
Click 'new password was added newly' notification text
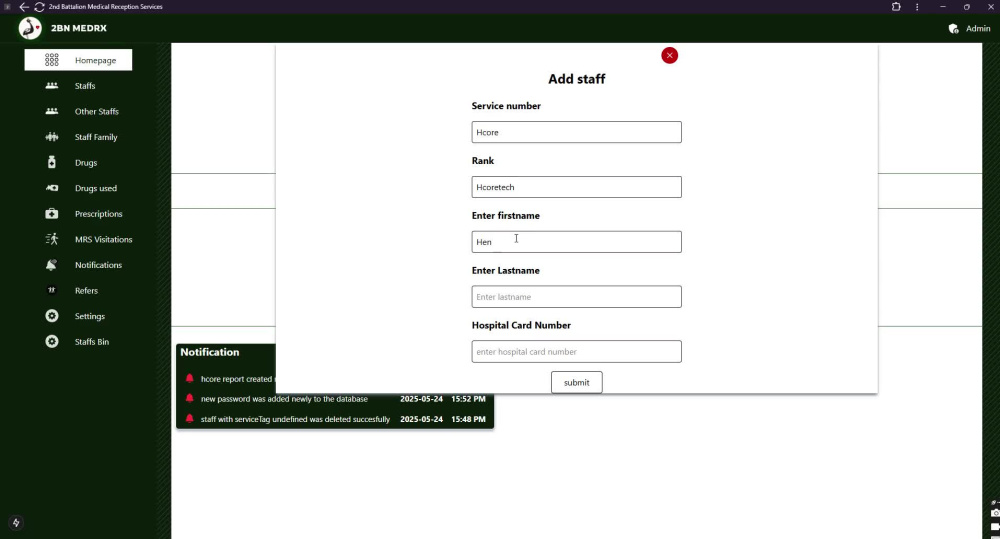284,399
